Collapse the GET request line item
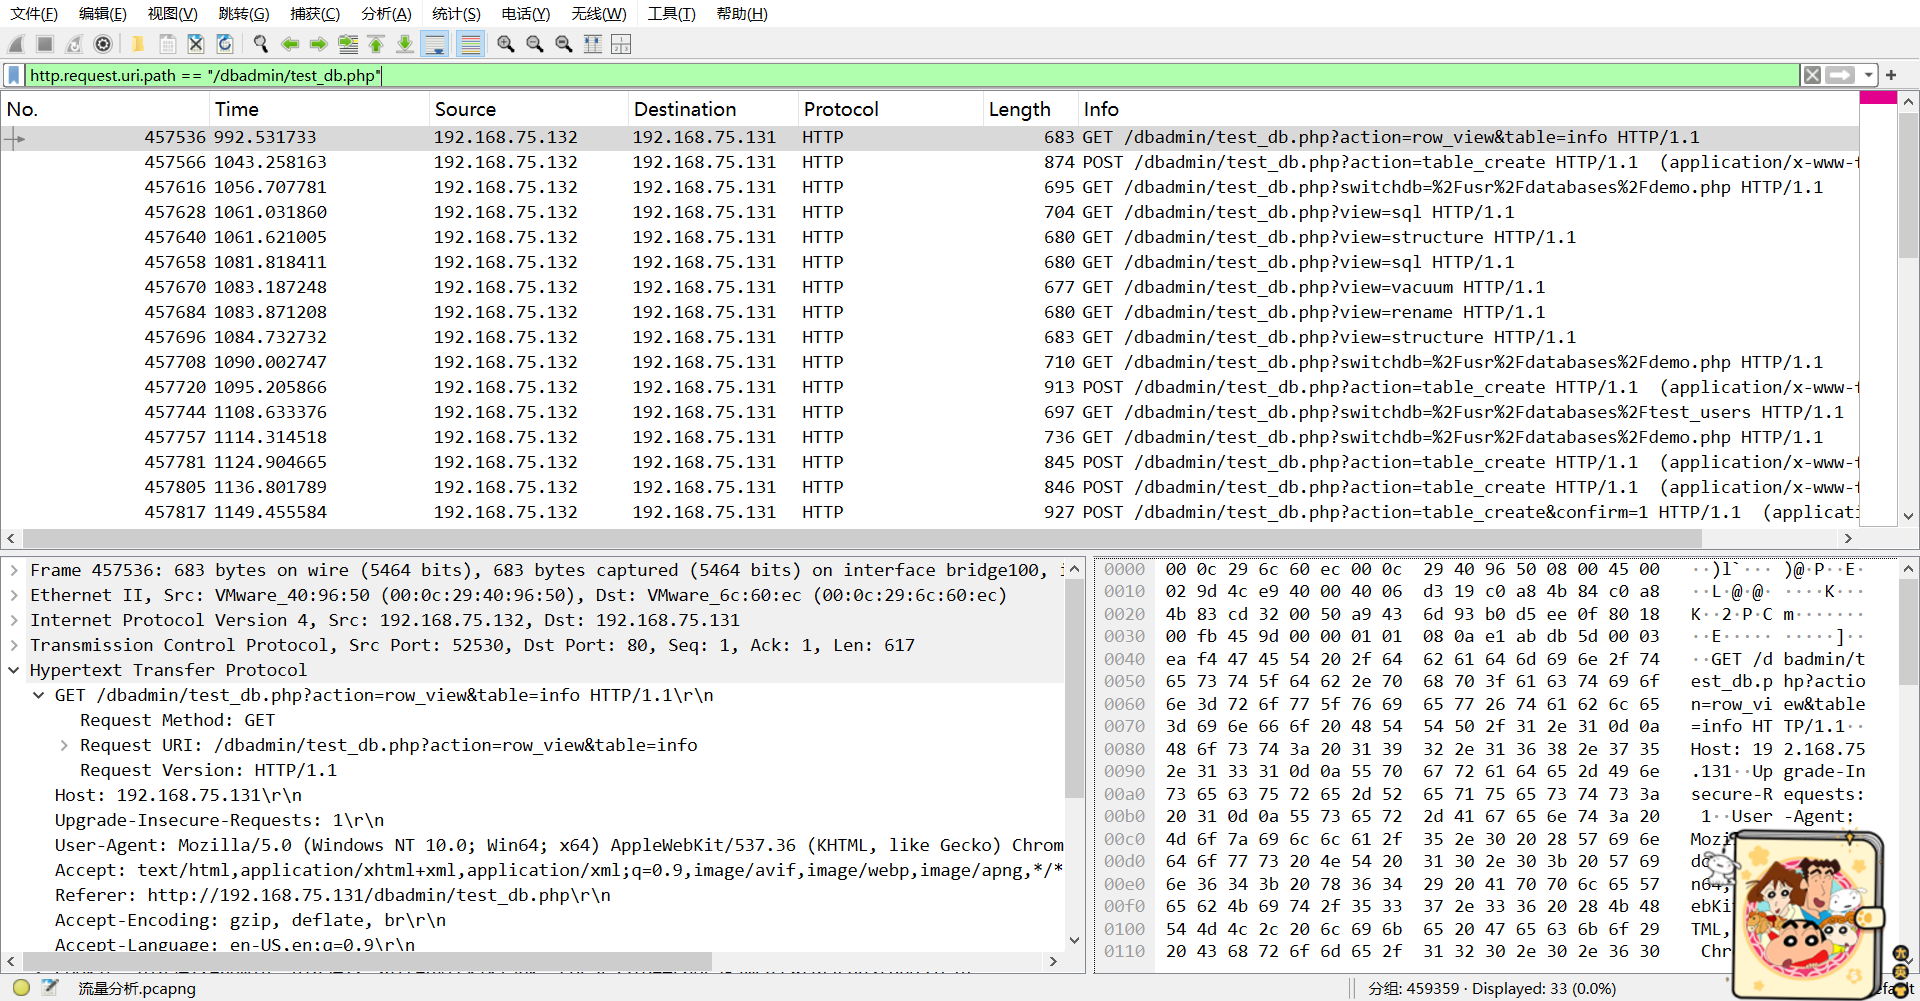This screenshot has width=1920, height=1001. (39, 695)
